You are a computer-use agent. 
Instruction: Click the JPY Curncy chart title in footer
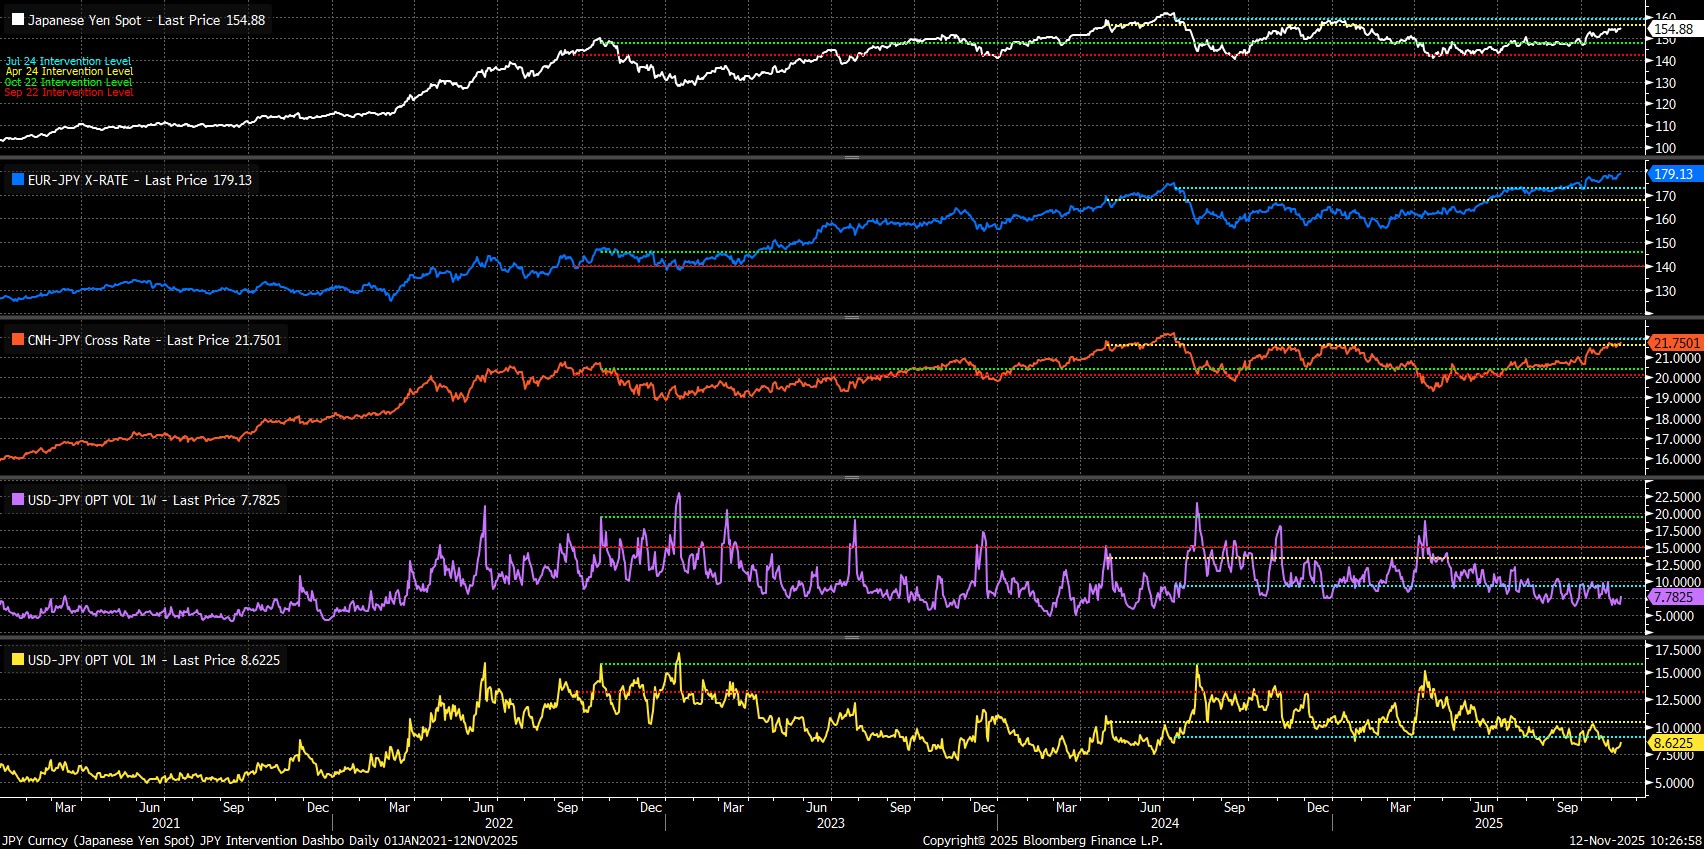[260, 841]
